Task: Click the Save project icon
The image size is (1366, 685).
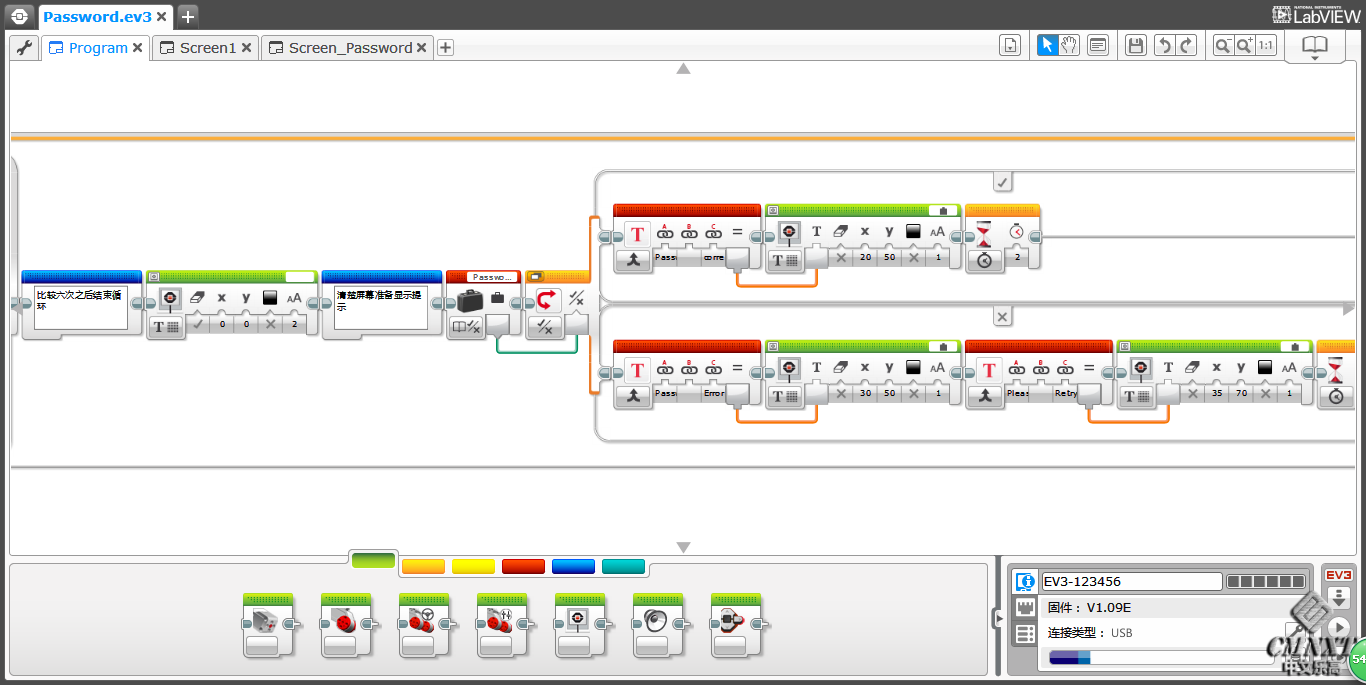Action: pyautogui.click(x=1135, y=45)
